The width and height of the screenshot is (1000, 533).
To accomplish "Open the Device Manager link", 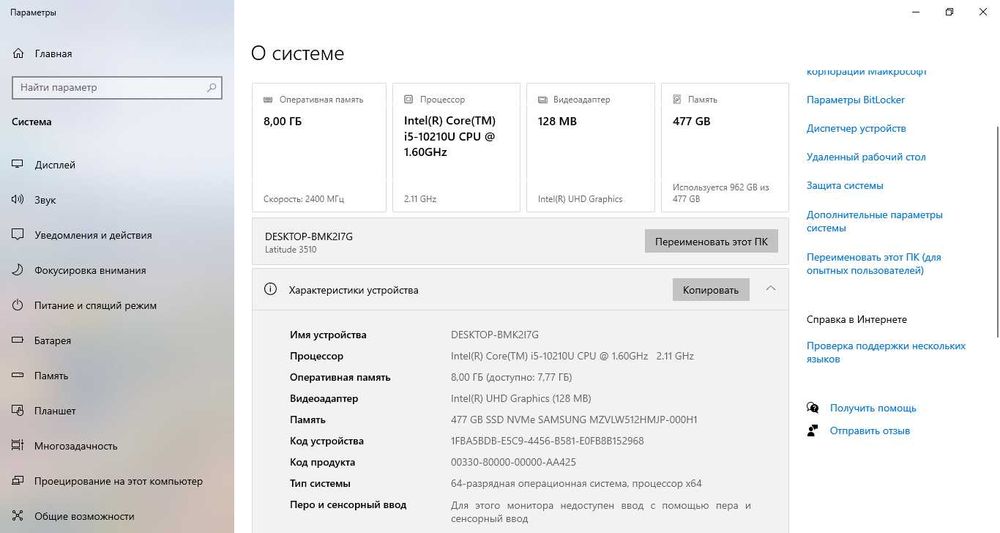I will [856, 129].
